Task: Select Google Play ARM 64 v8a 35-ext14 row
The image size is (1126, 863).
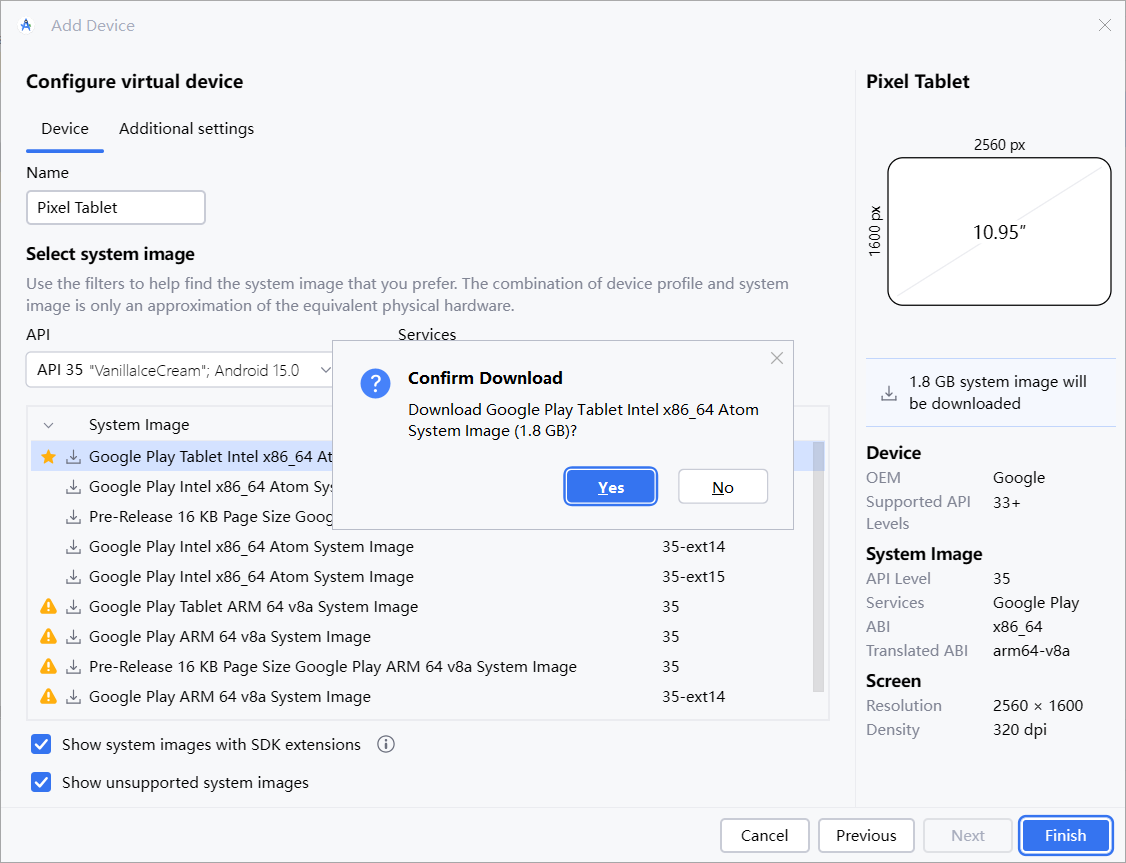Action: (421, 697)
